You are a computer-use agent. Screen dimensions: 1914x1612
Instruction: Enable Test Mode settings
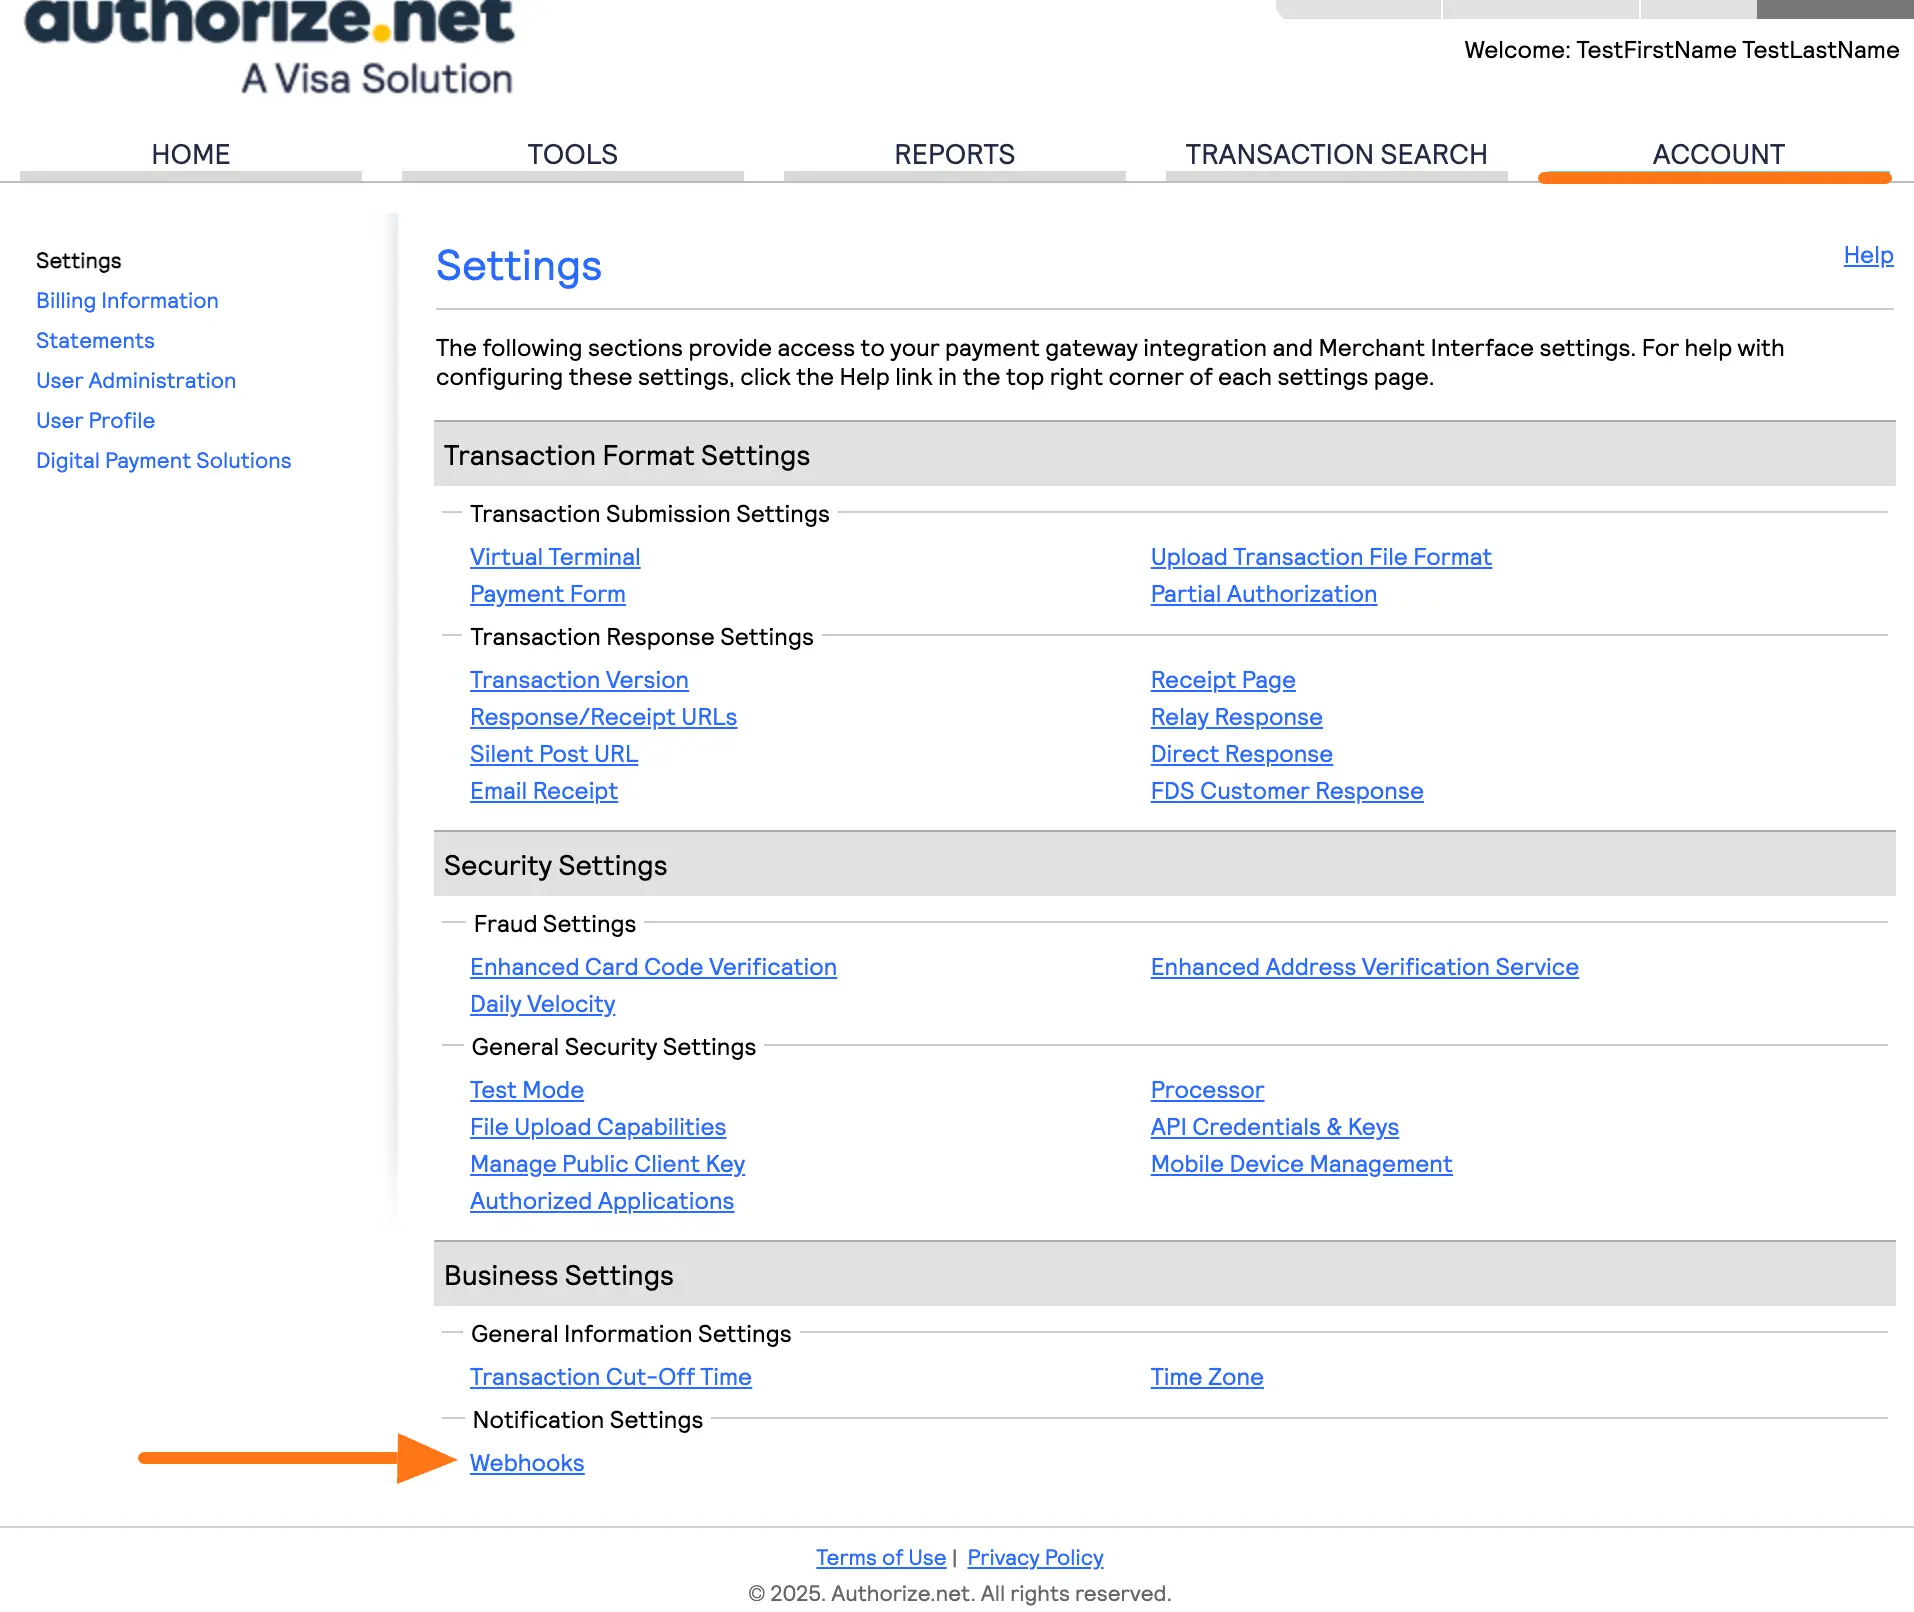(x=527, y=1090)
